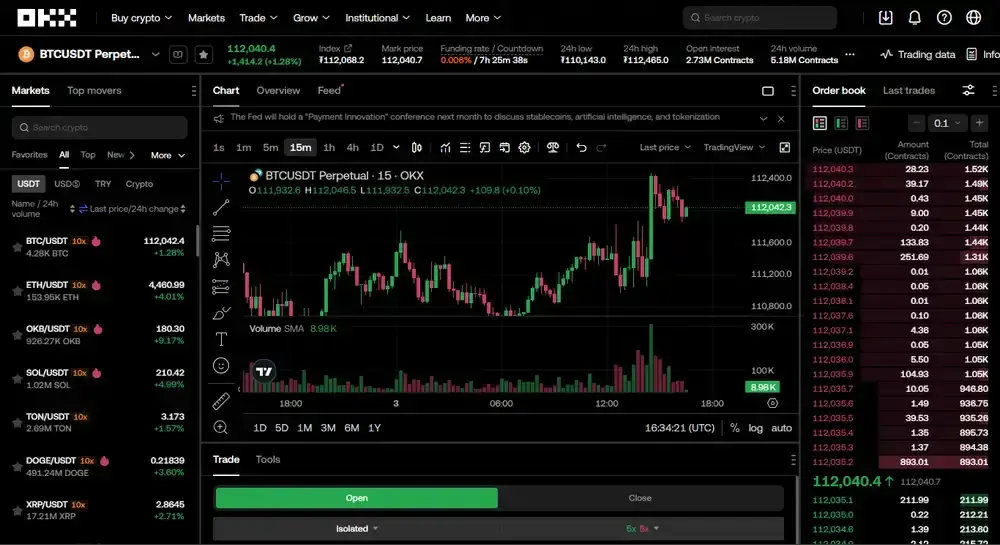Set chart interval to 1h
This screenshot has height=545, width=1000.
point(329,148)
